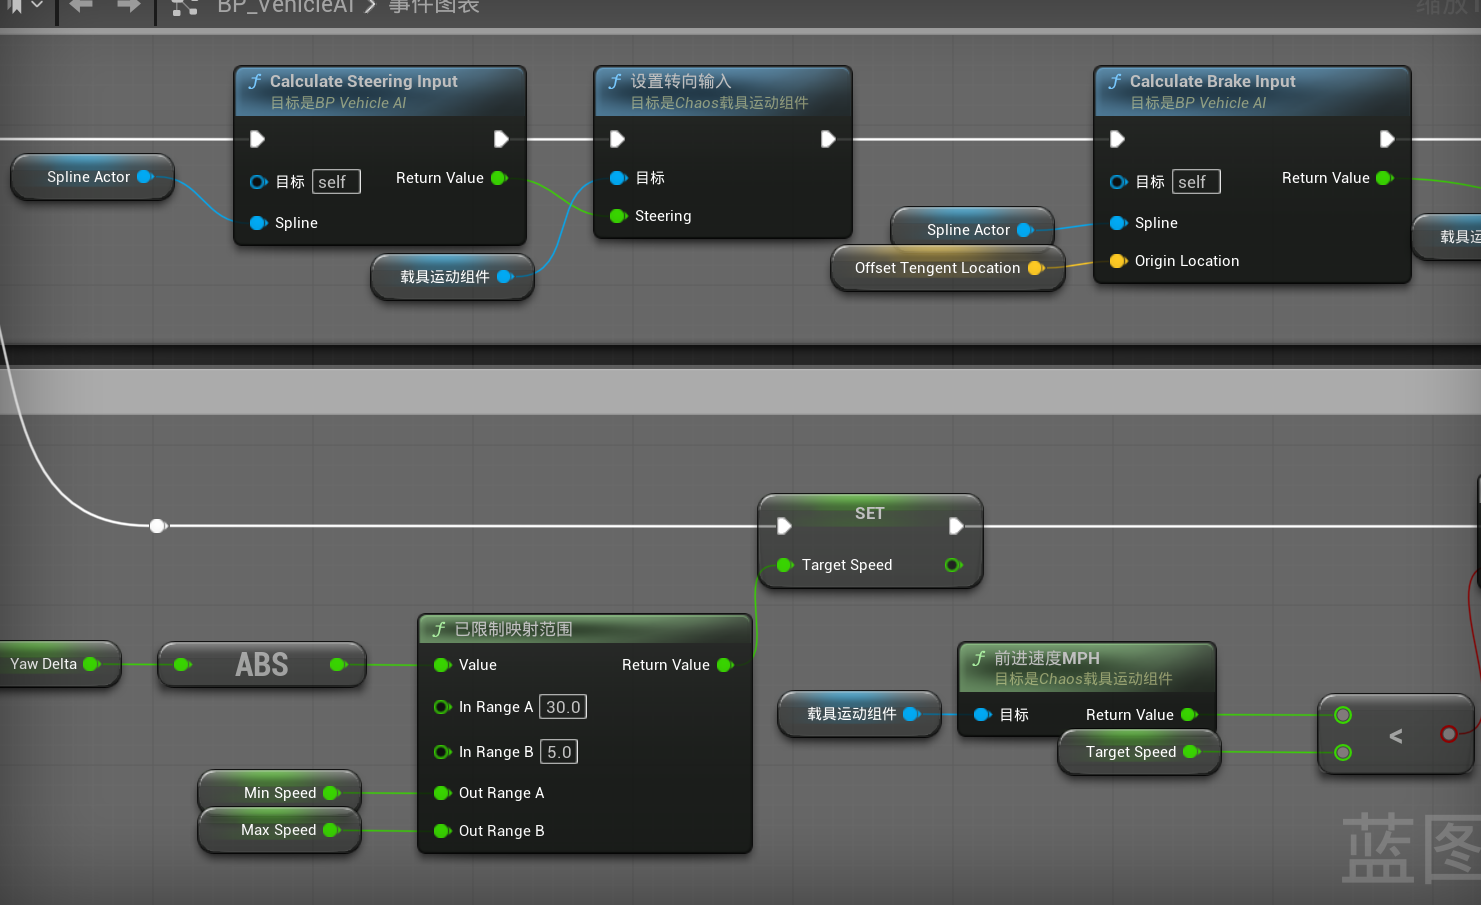Screen dimensions: 1481x905
Task: Click the bookmark icon in the top-left corner
Action: (x=15, y=6)
